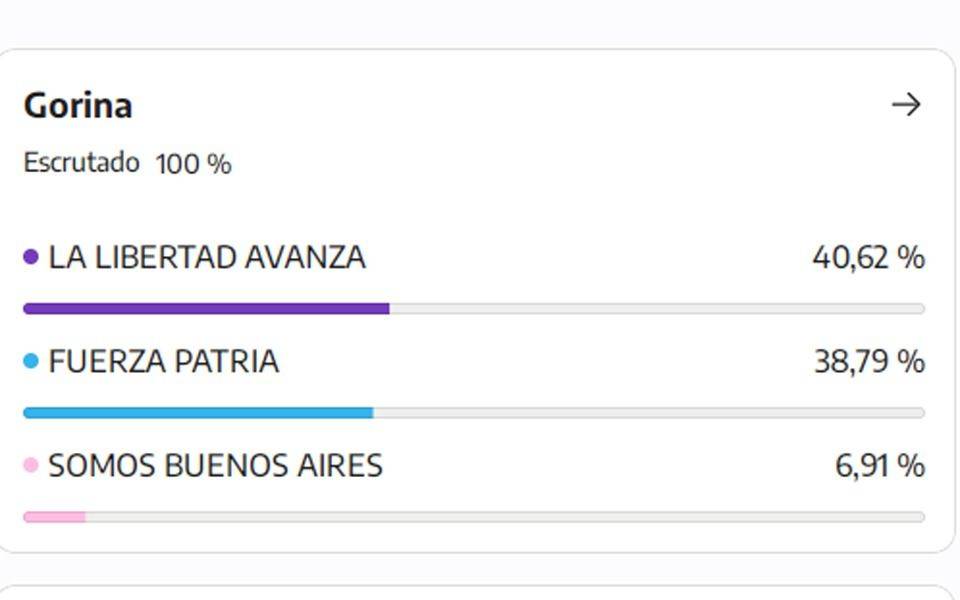Select the LA LIBERTAD AVANZA party name
The image size is (960, 600).
tap(207, 257)
